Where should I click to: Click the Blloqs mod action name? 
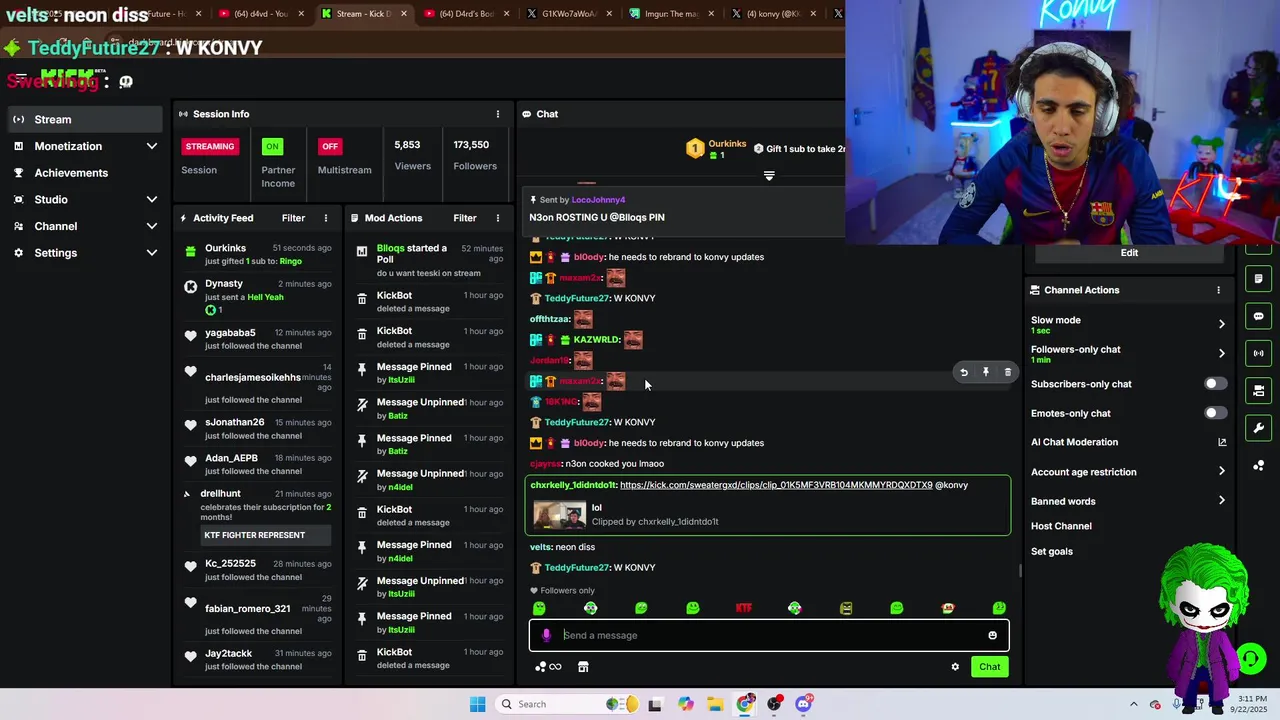point(391,248)
